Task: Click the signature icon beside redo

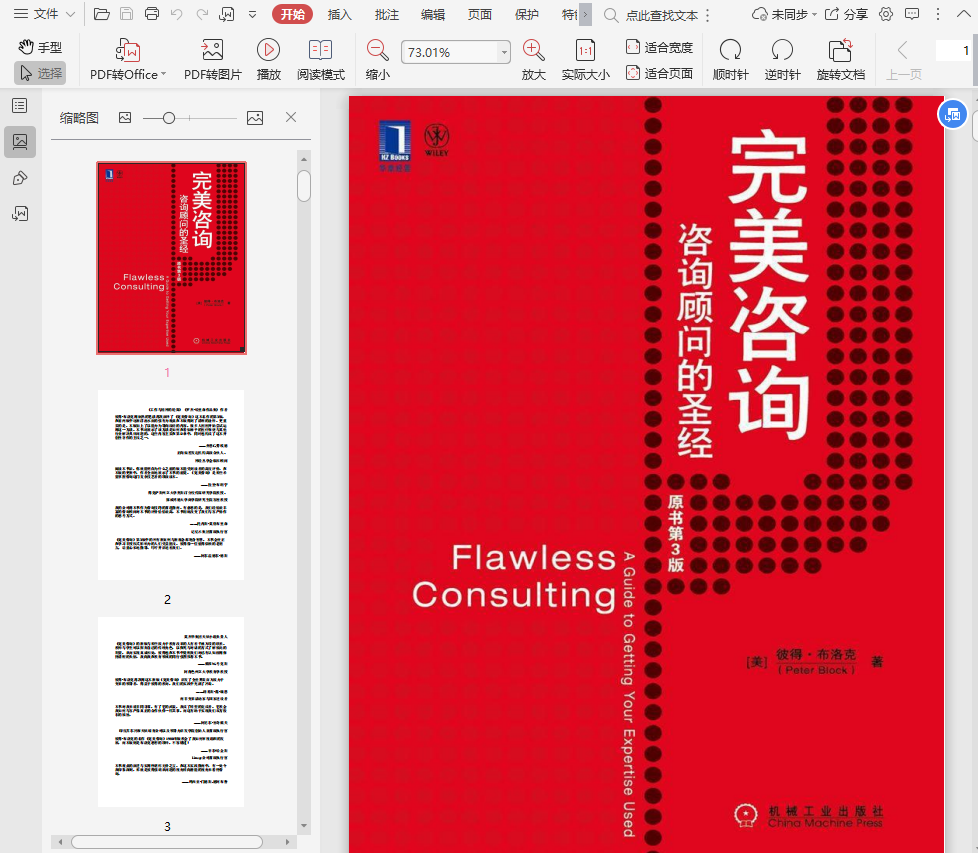Action: tap(227, 14)
